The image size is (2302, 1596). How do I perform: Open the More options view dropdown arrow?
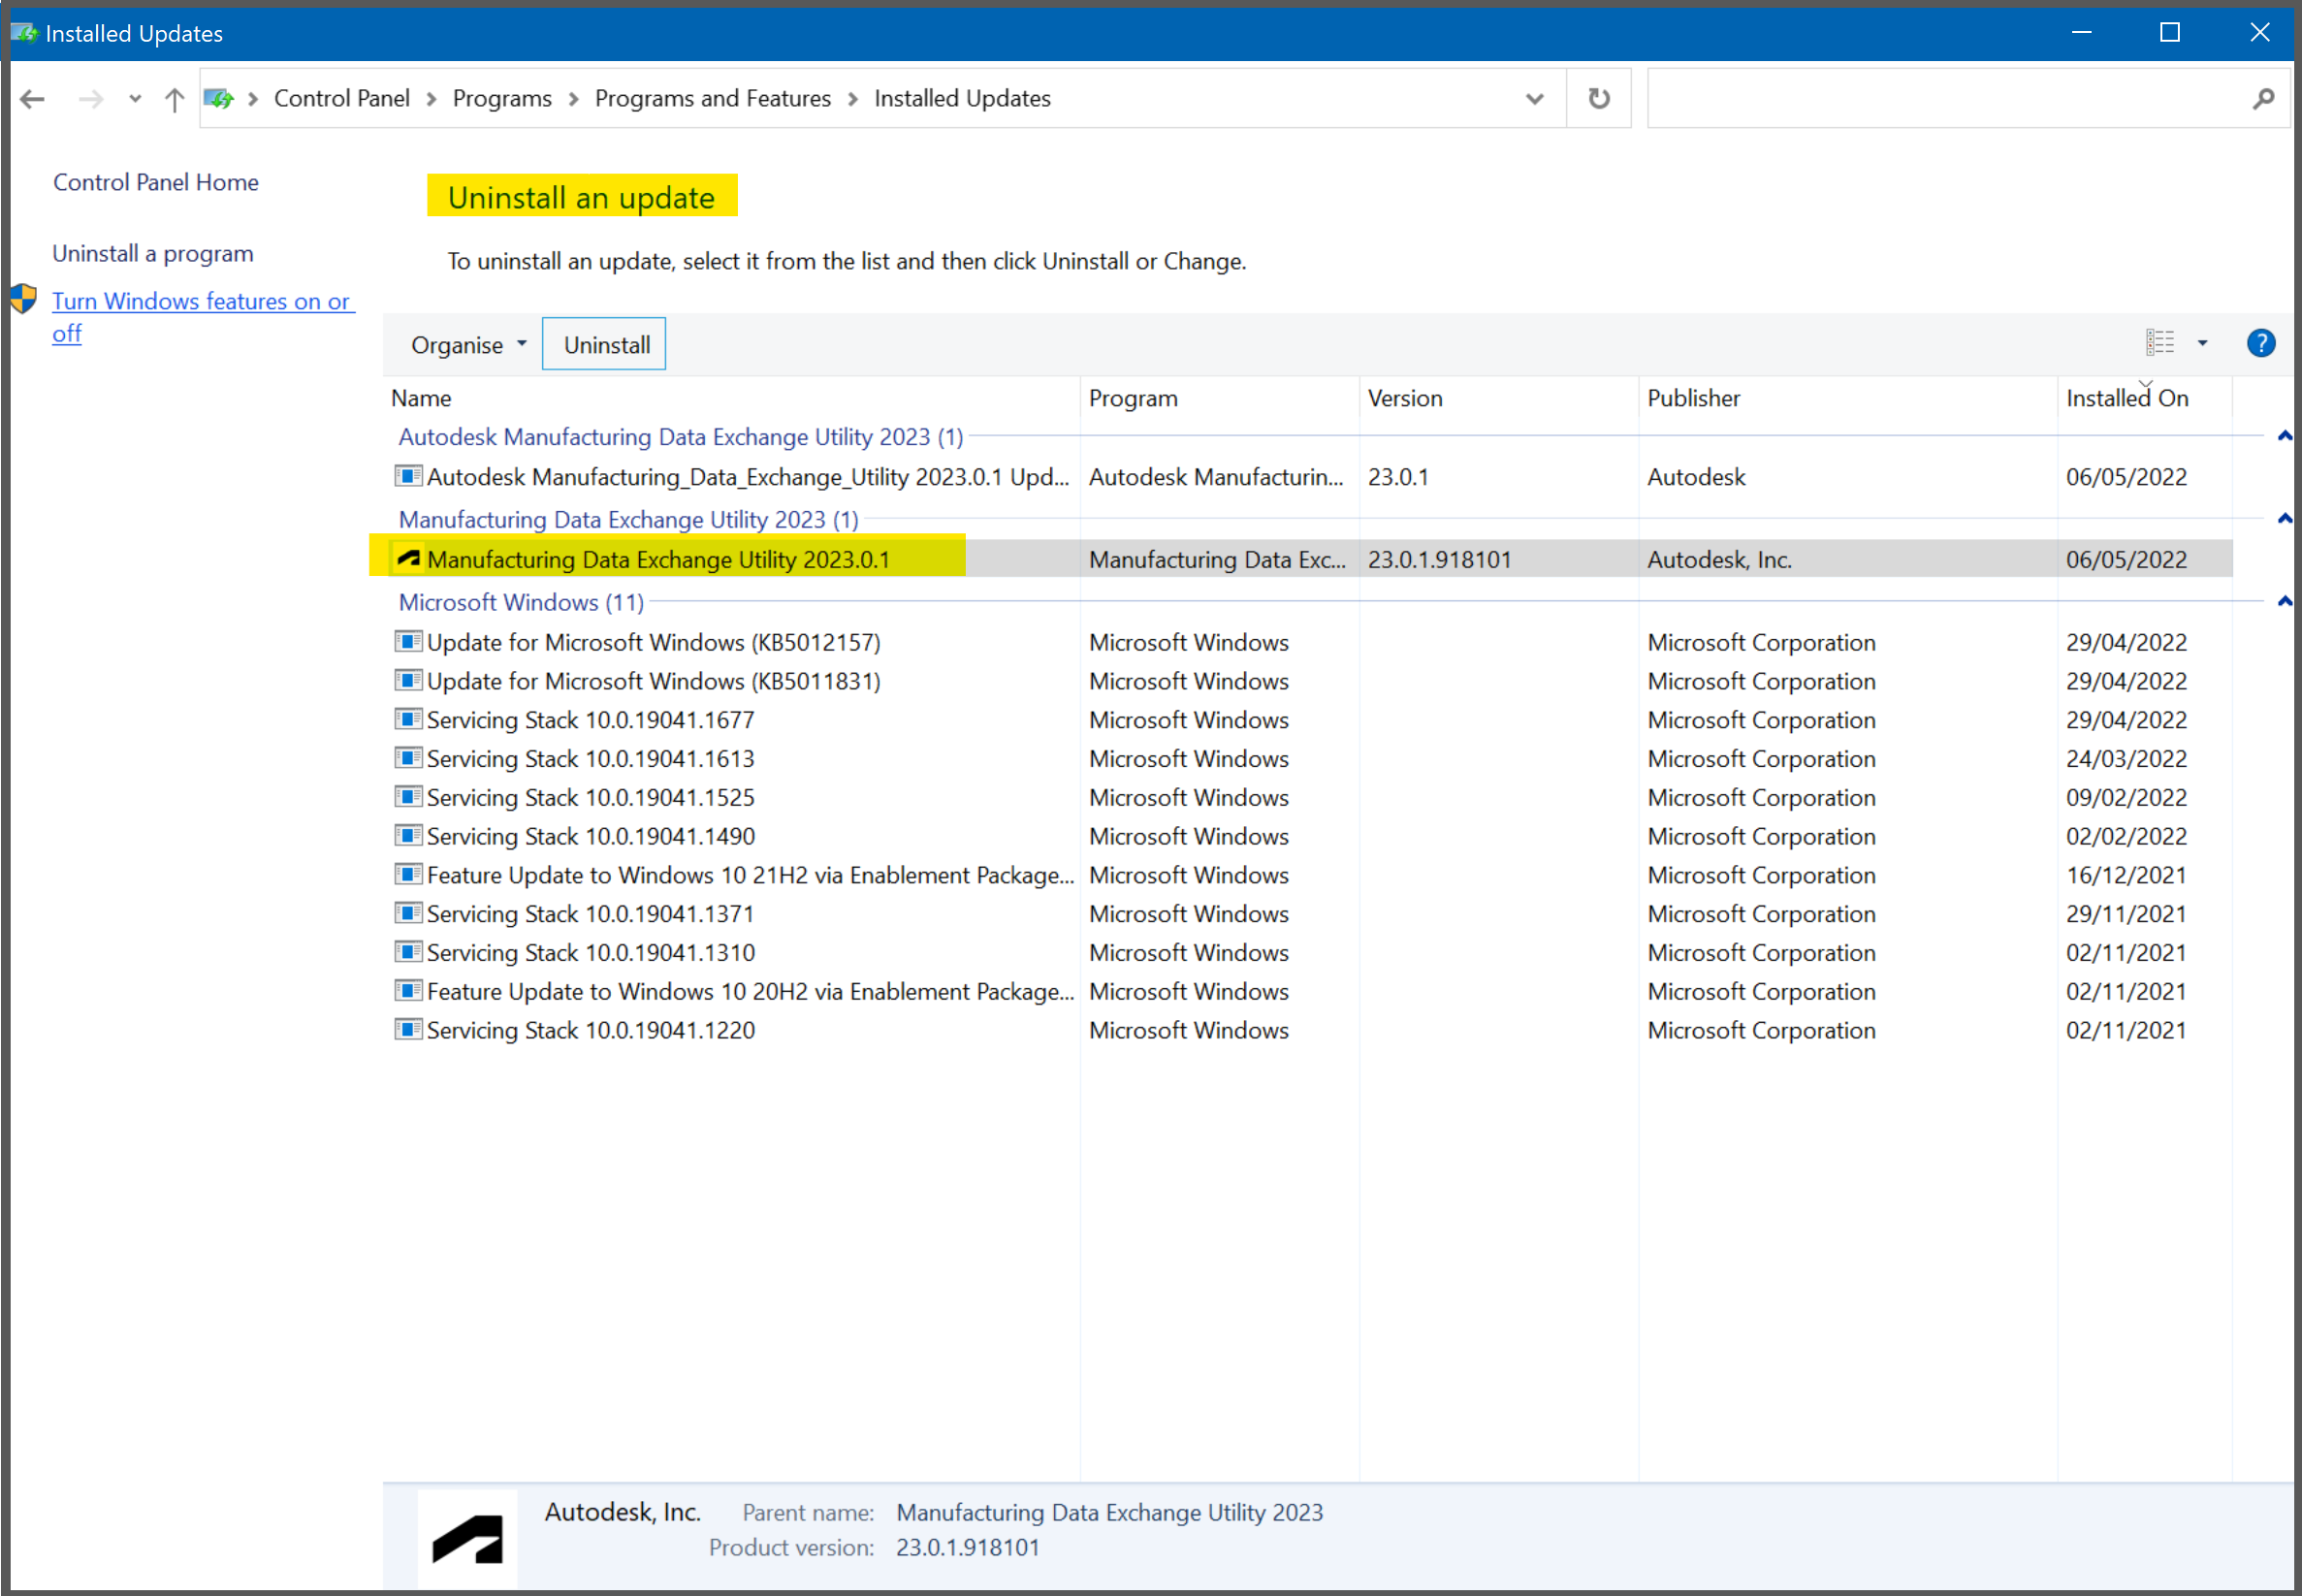point(2202,342)
